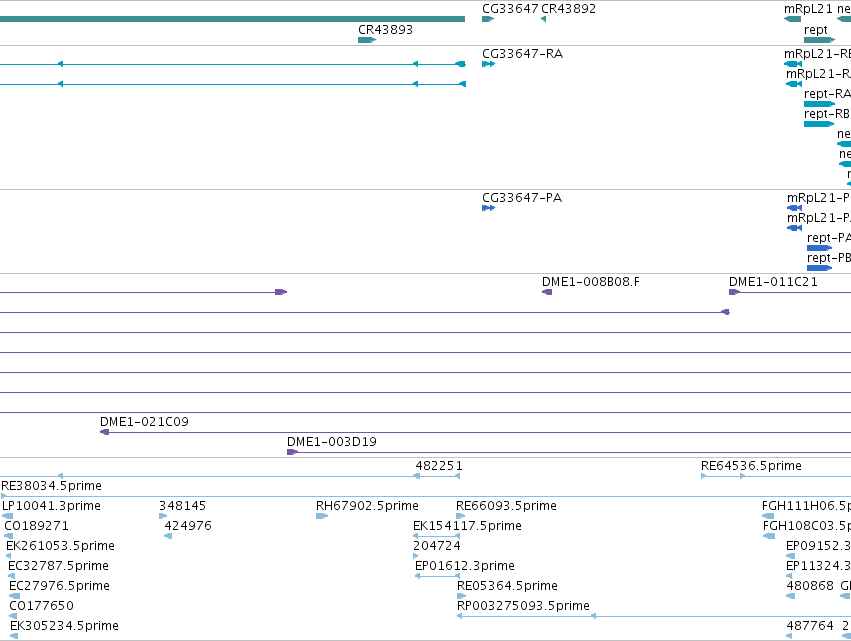Click the rept gene label

pyautogui.click(x=816, y=30)
